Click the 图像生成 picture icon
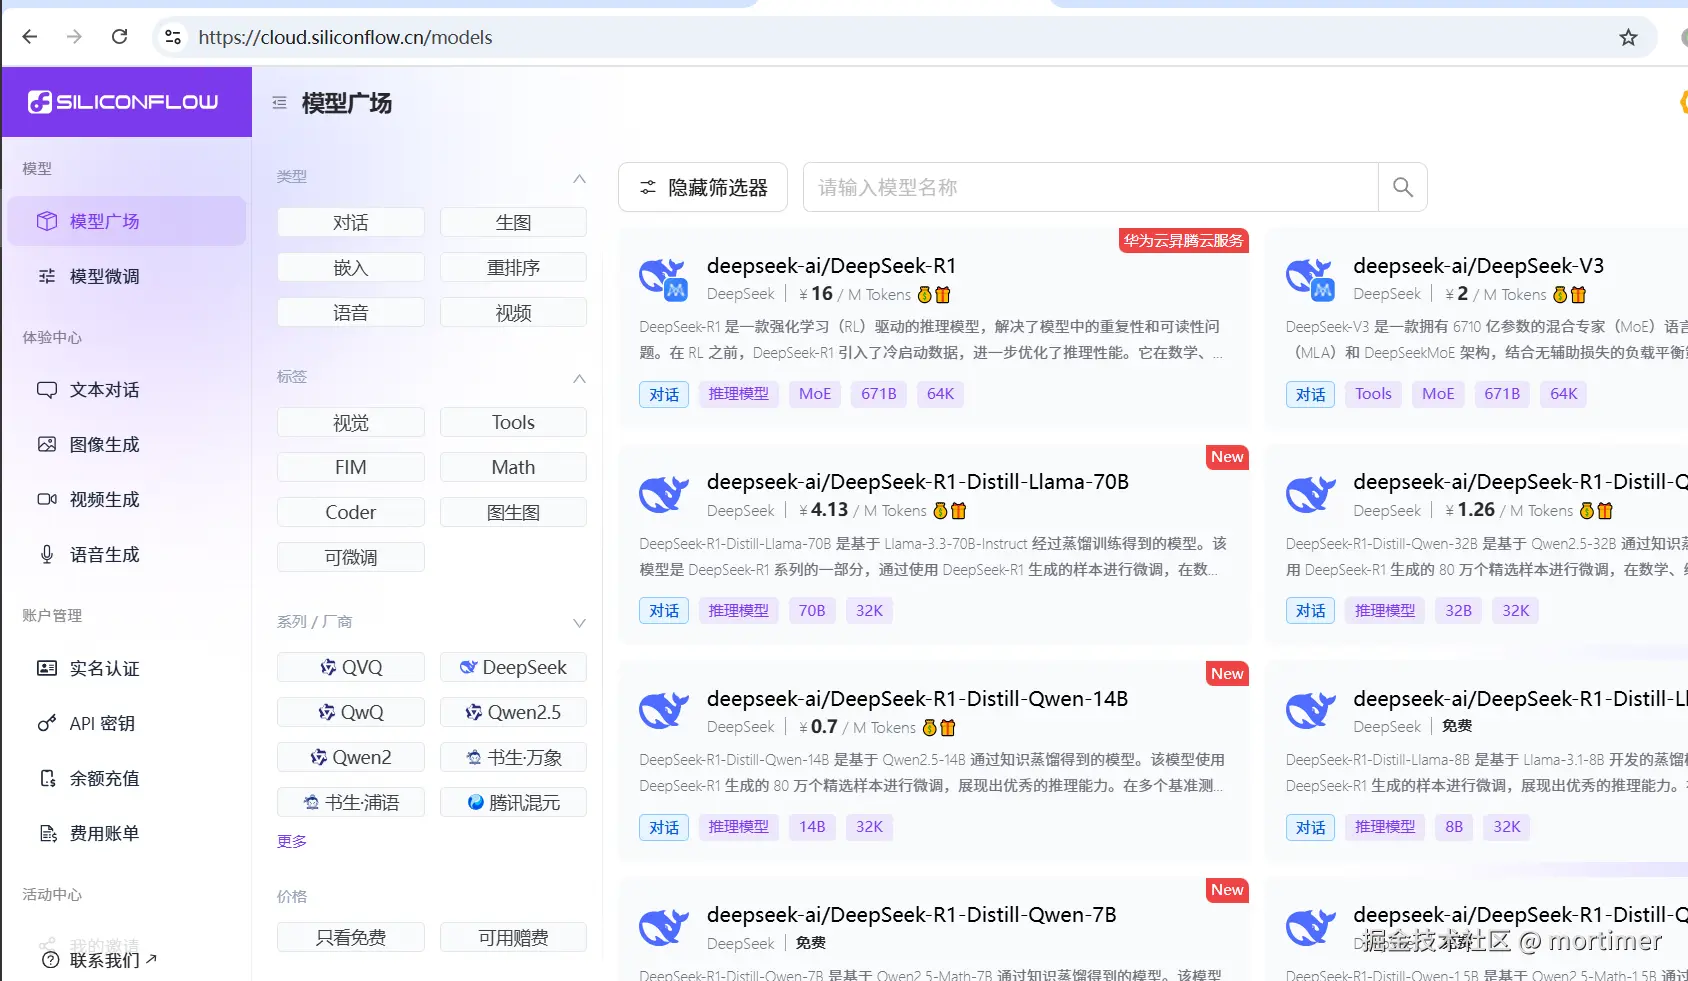1688x981 pixels. click(47, 444)
